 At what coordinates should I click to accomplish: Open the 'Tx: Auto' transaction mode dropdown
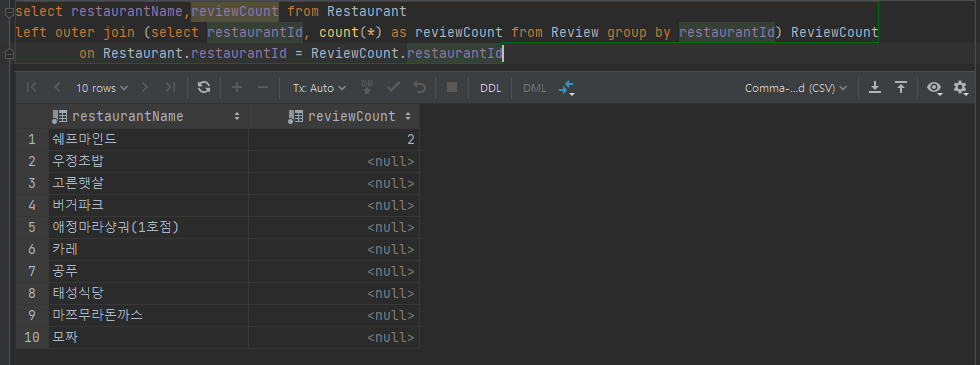tap(319, 88)
